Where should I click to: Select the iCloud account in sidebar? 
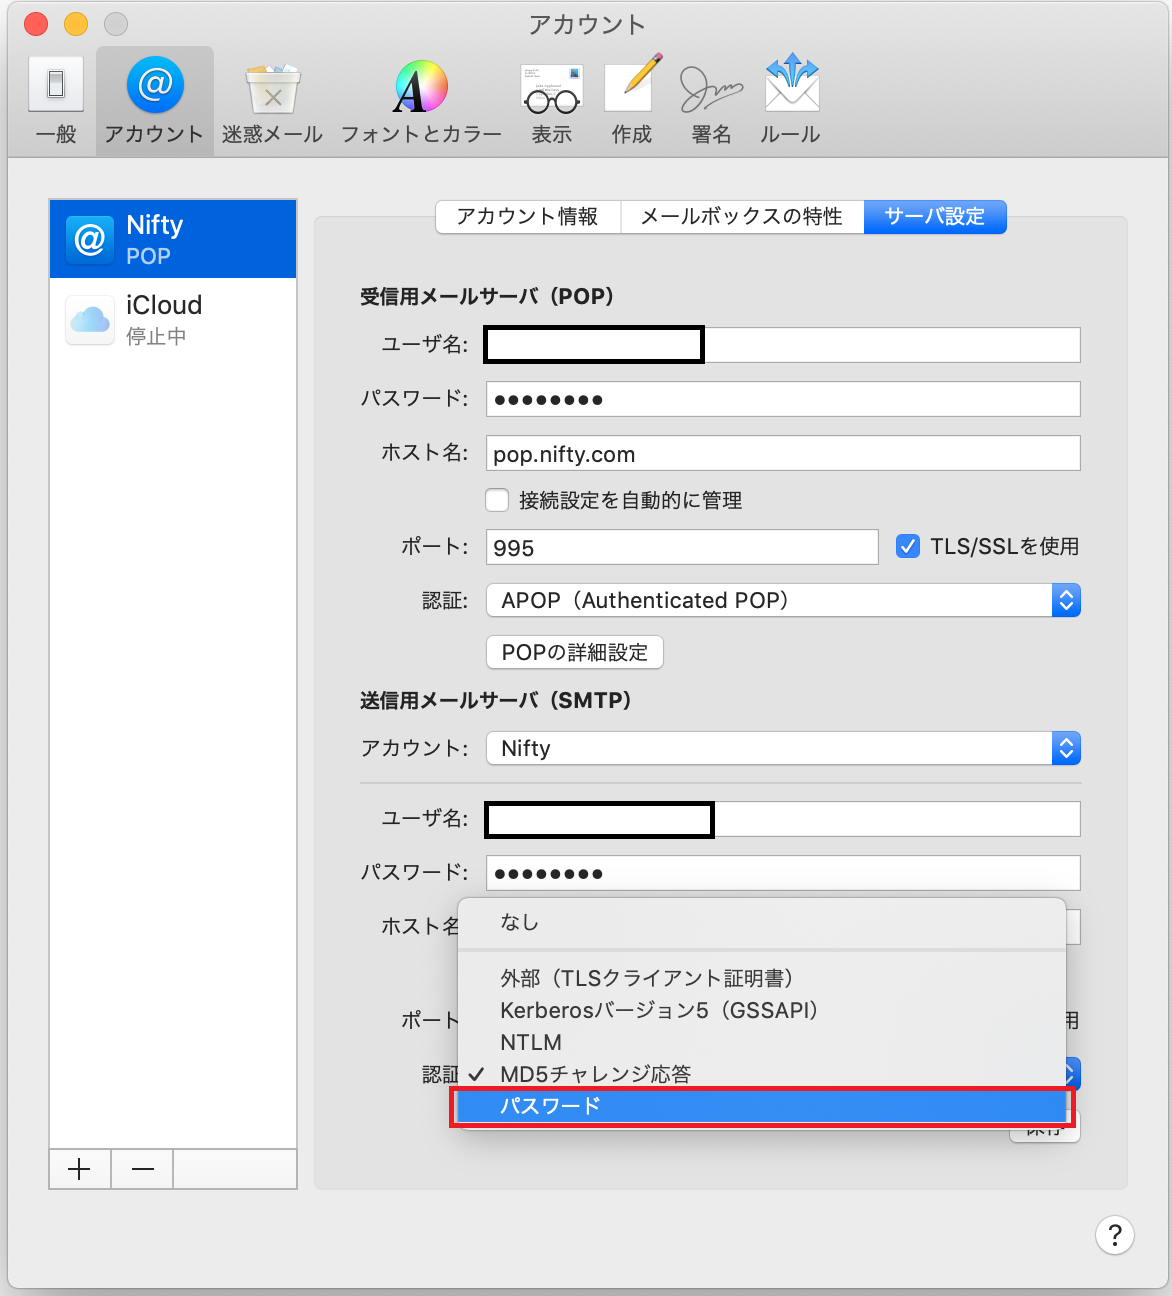(173, 319)
